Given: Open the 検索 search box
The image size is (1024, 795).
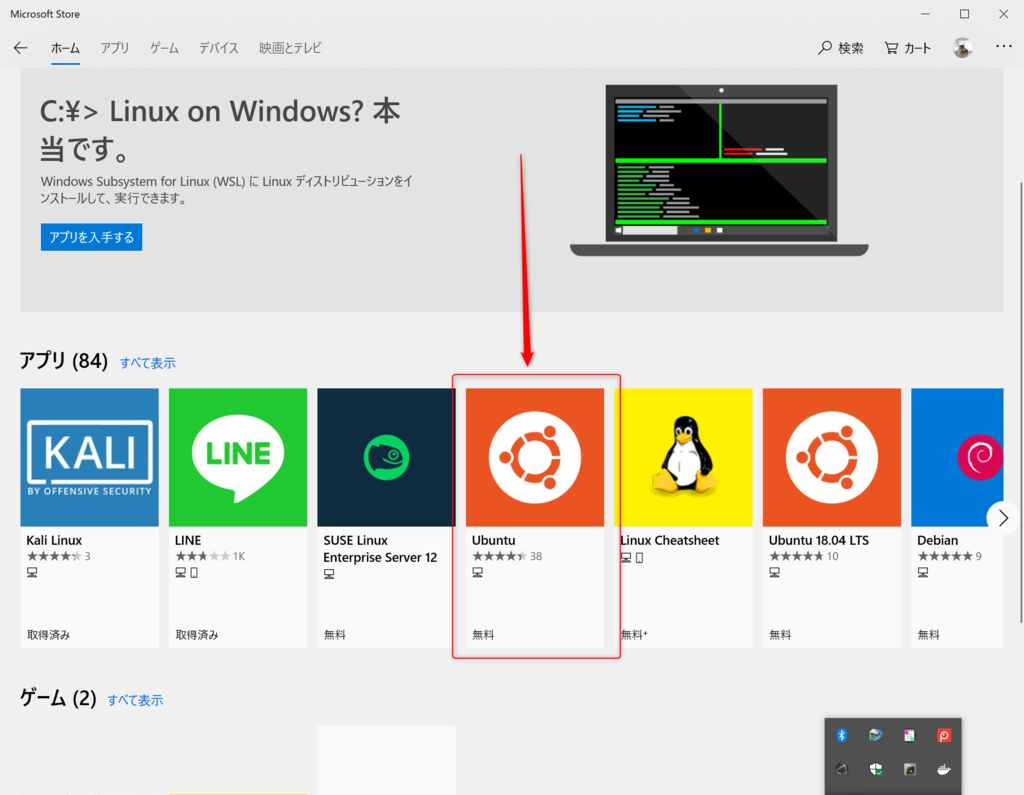Looking at the screenshot, I should point(840,48).
